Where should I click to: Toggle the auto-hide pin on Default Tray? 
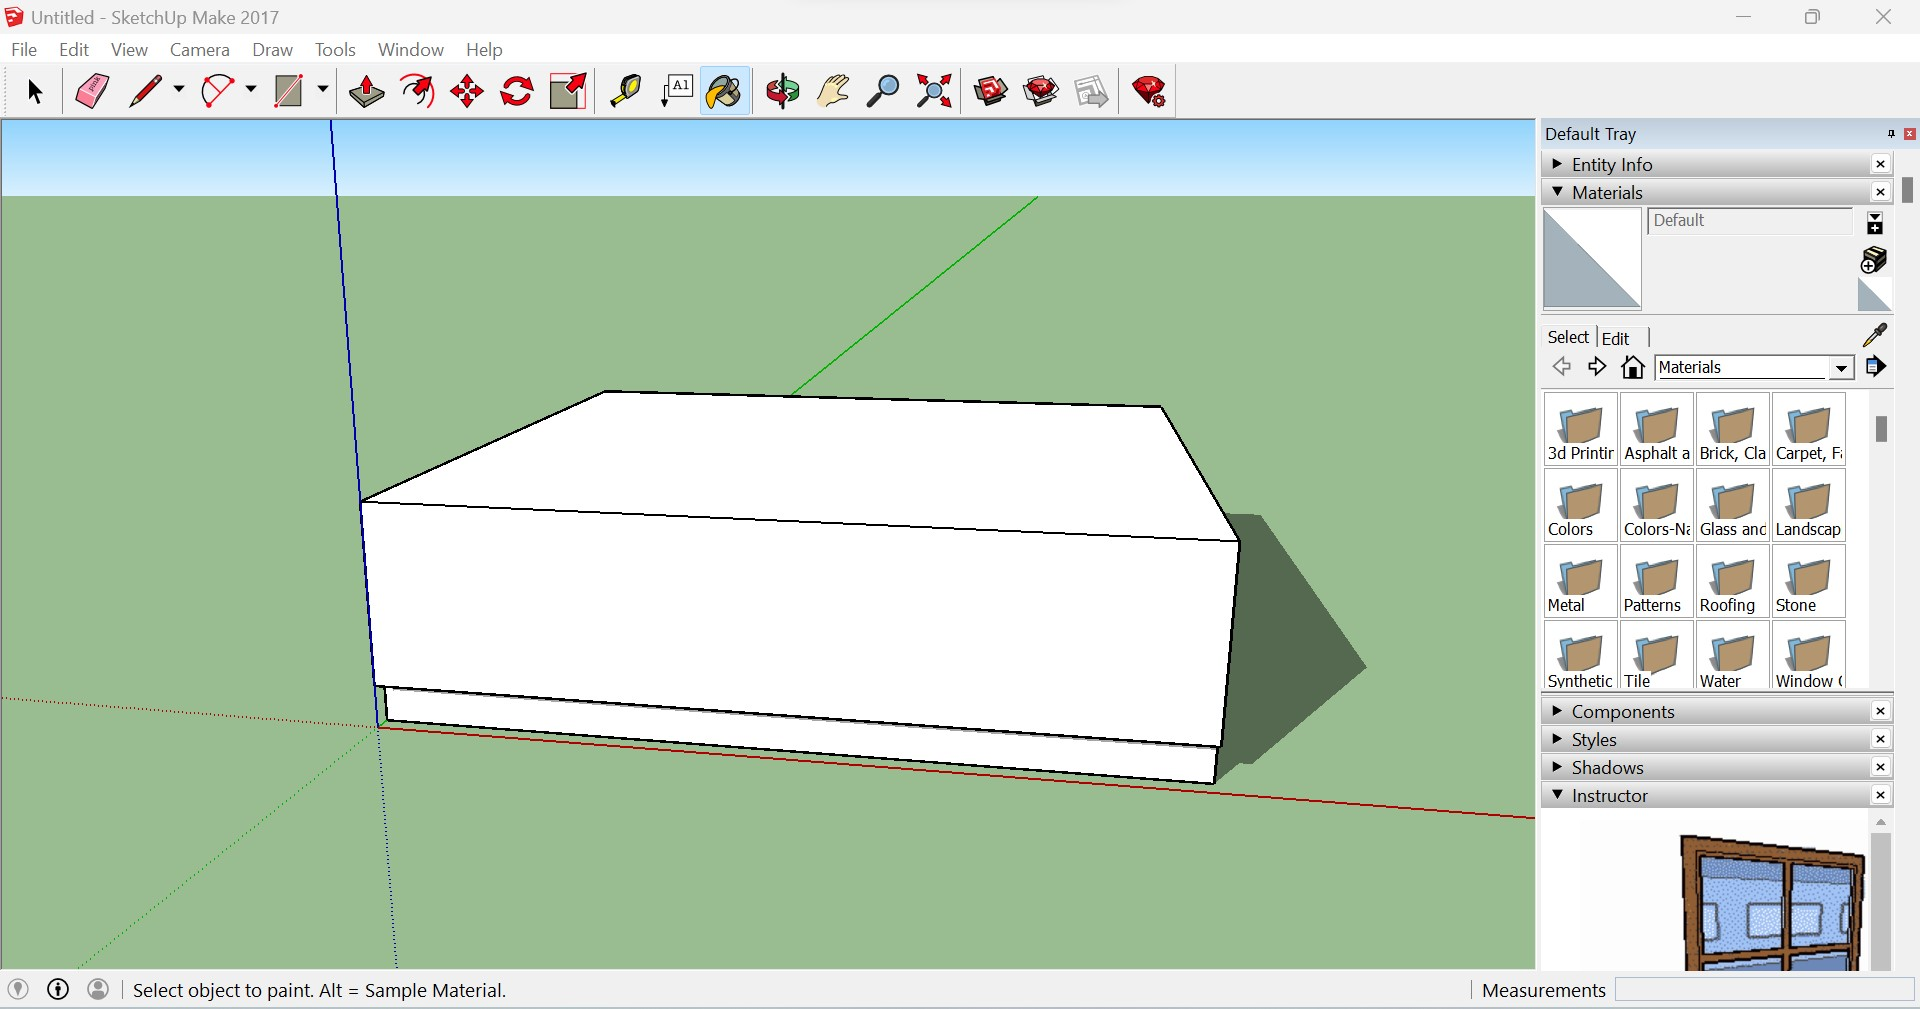pos(1890,134)
